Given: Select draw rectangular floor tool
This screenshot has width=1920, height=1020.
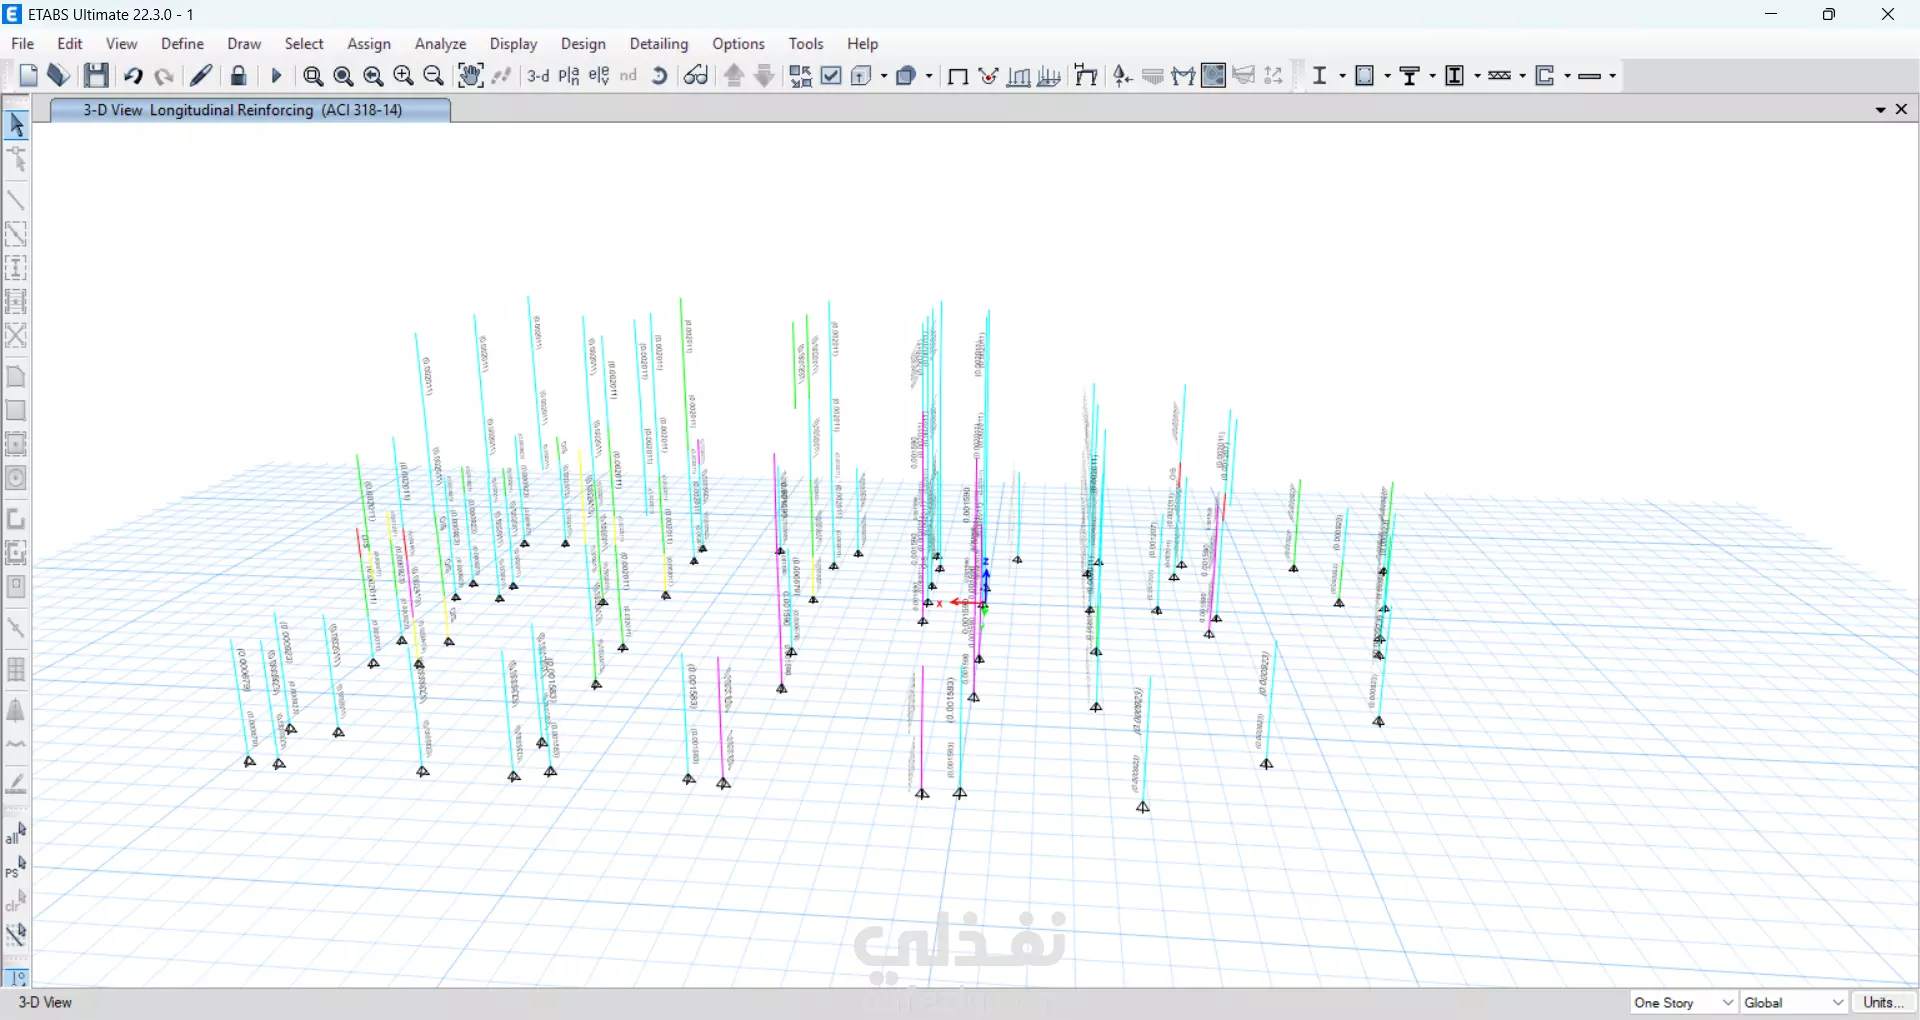Looking at the screenshot, I should [16, 410].
